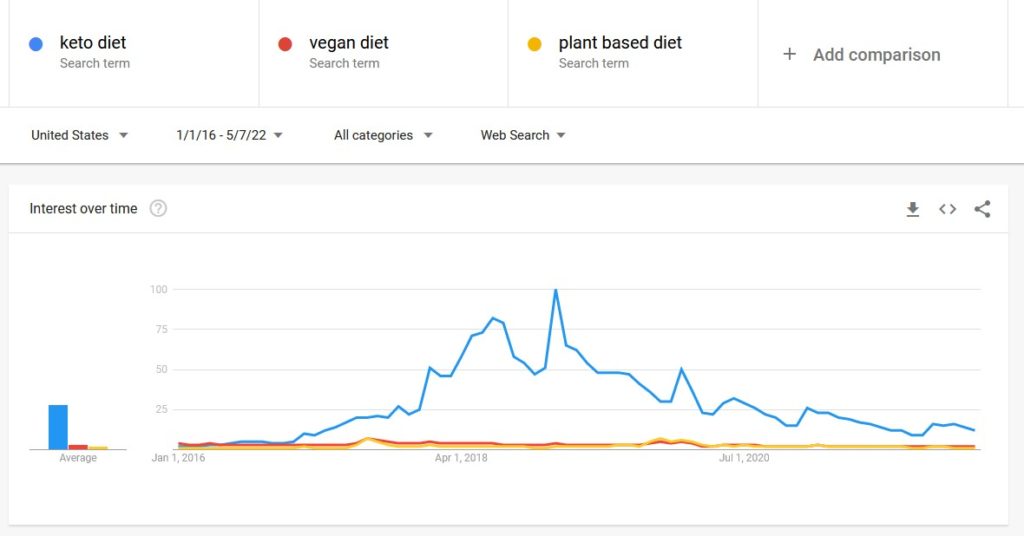Open the embed code icon
This screenshot has width=1024, height=536.
948,209
